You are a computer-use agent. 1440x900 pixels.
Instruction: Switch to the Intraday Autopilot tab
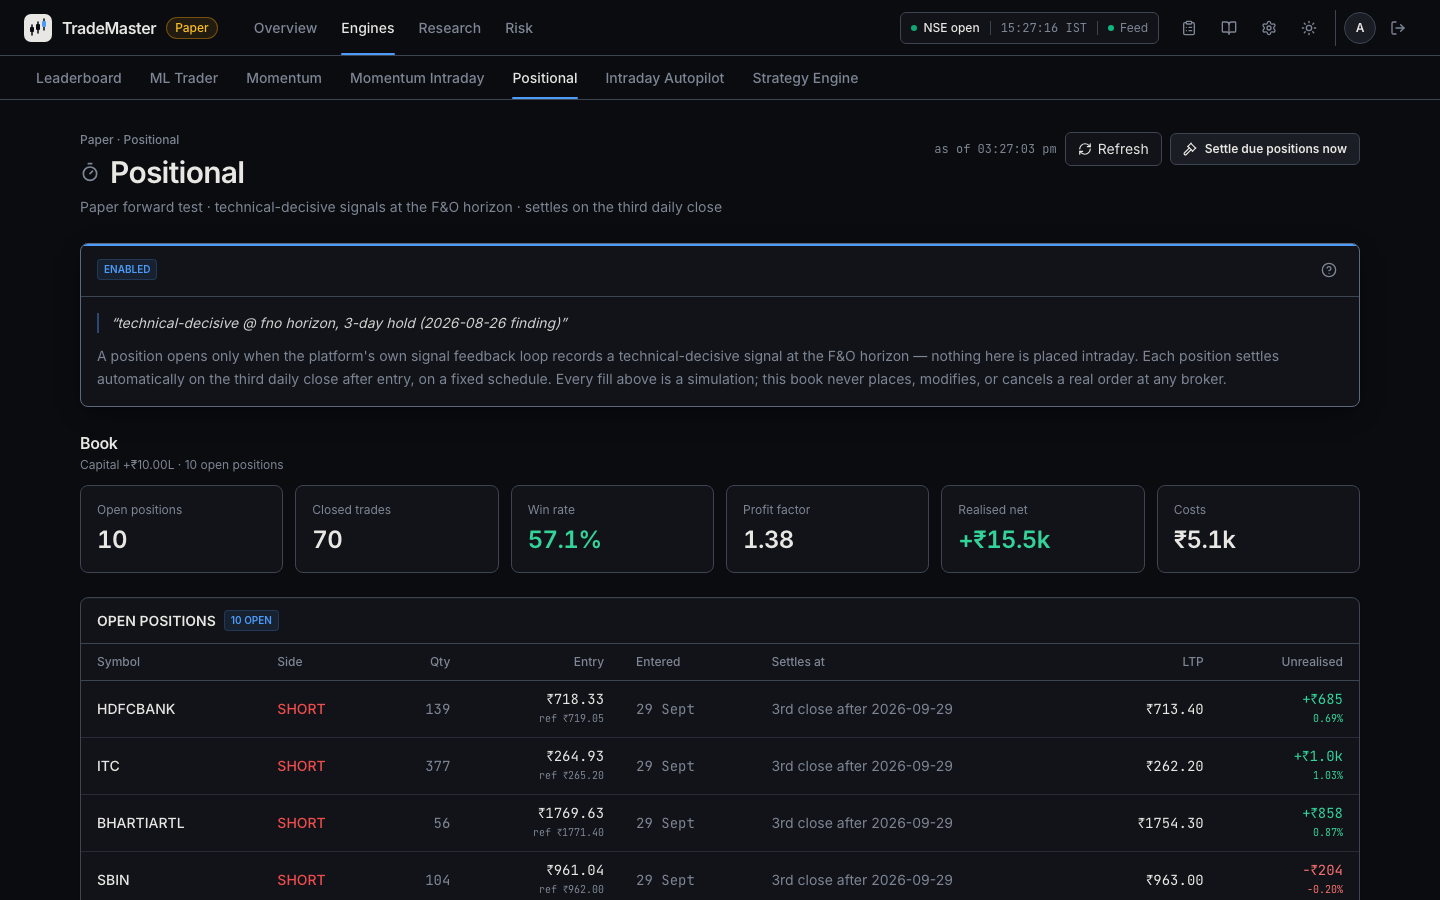point(665,78)
